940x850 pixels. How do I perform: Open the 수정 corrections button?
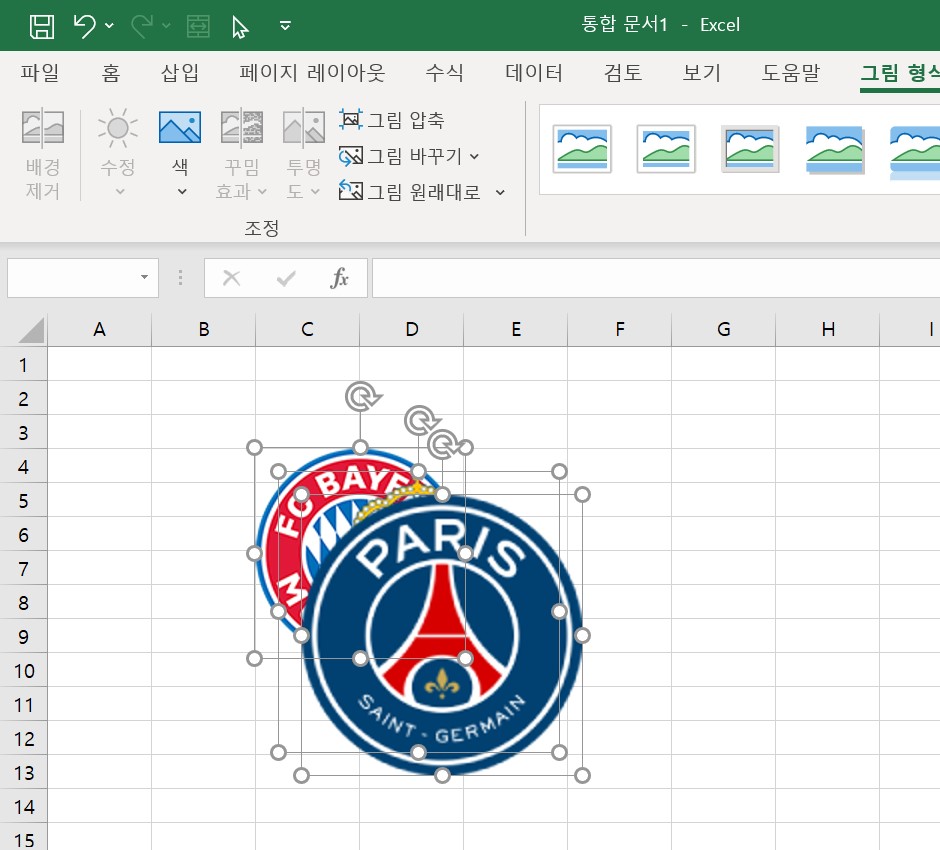118,152
